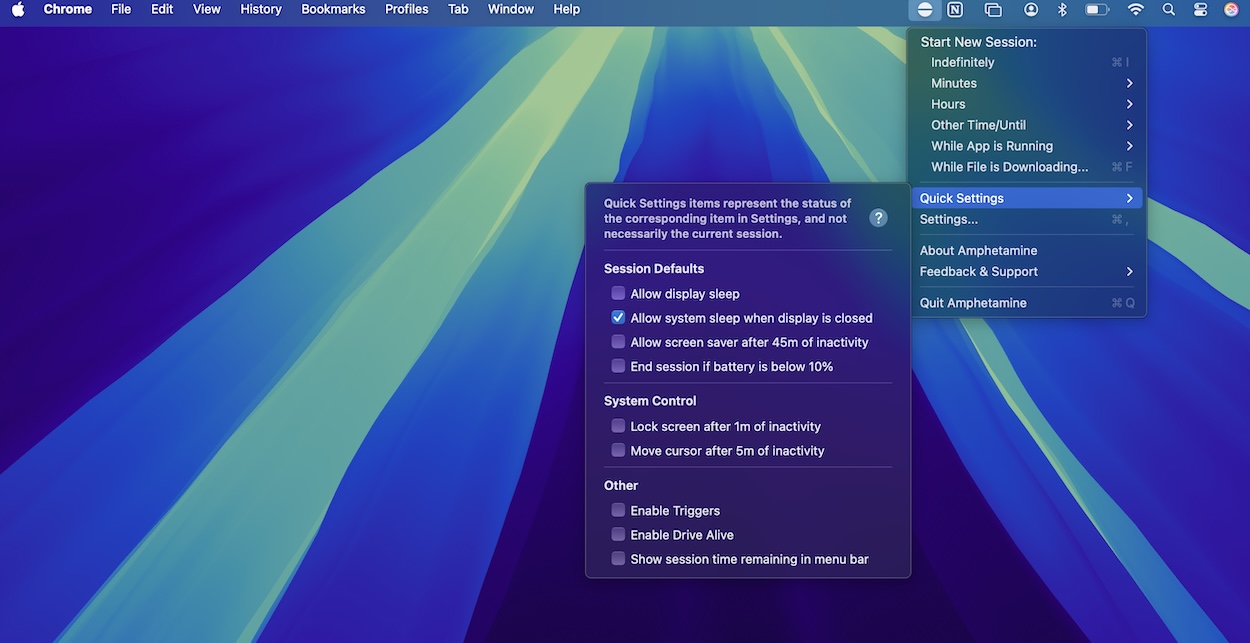
Task: Enable End session if battery is below 10%
Action: tap(618, 366)
